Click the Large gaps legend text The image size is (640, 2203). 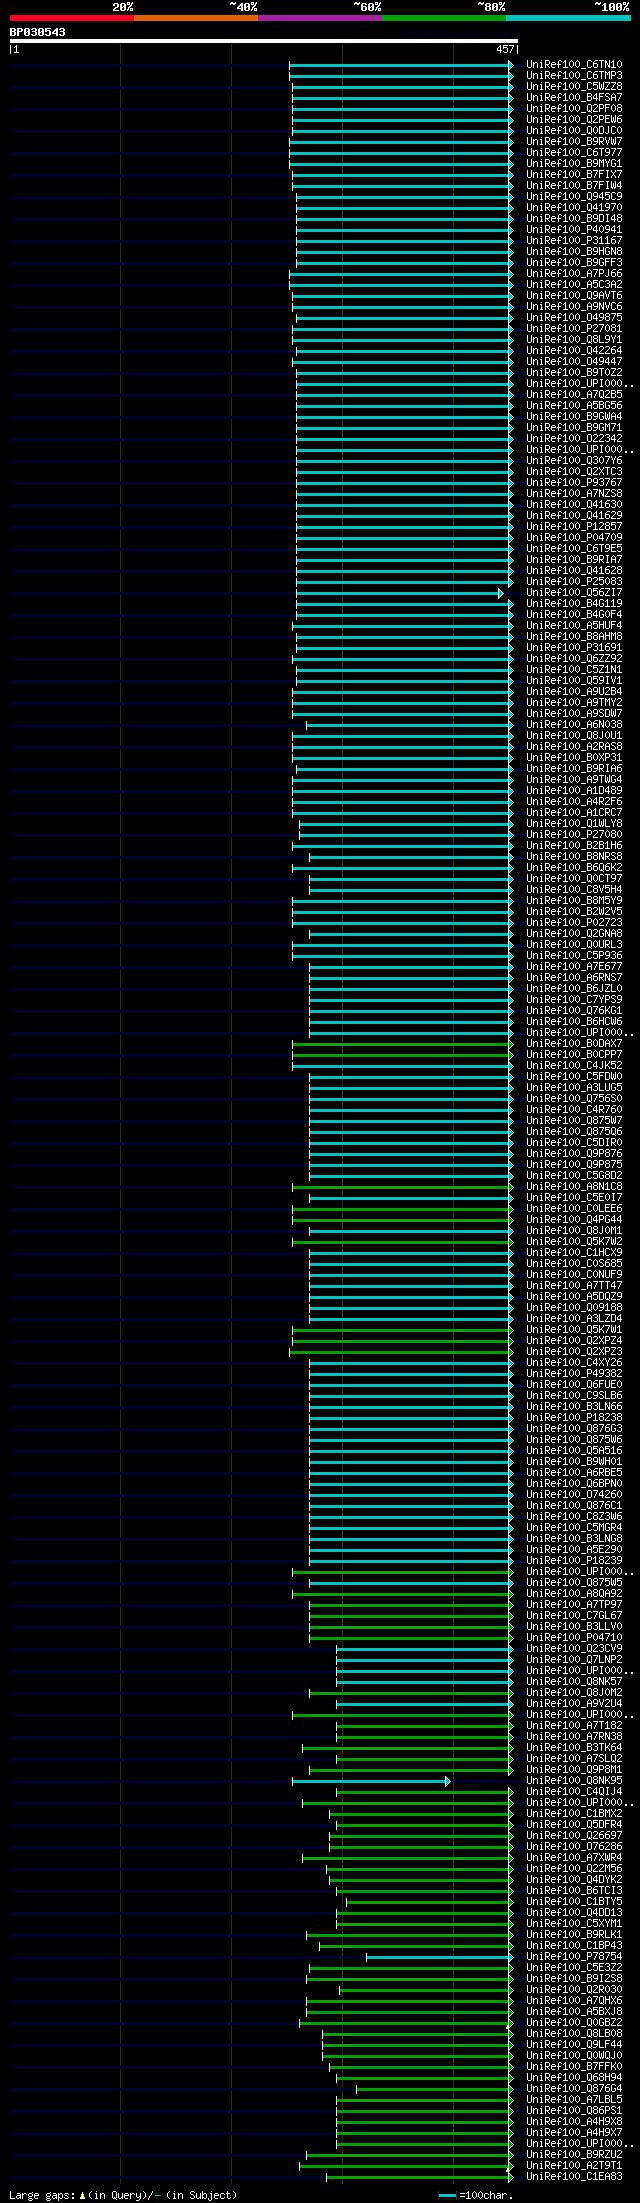coord(123,2195)
